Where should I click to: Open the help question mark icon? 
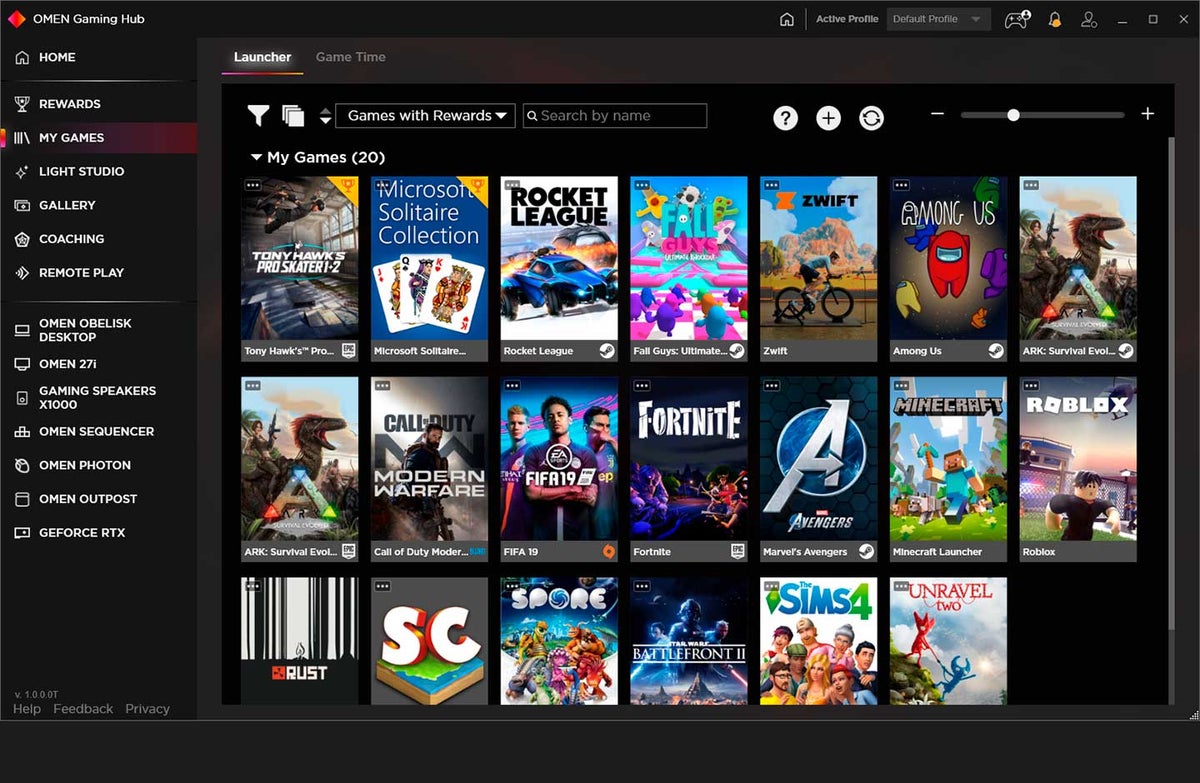(x=785, y=118)
